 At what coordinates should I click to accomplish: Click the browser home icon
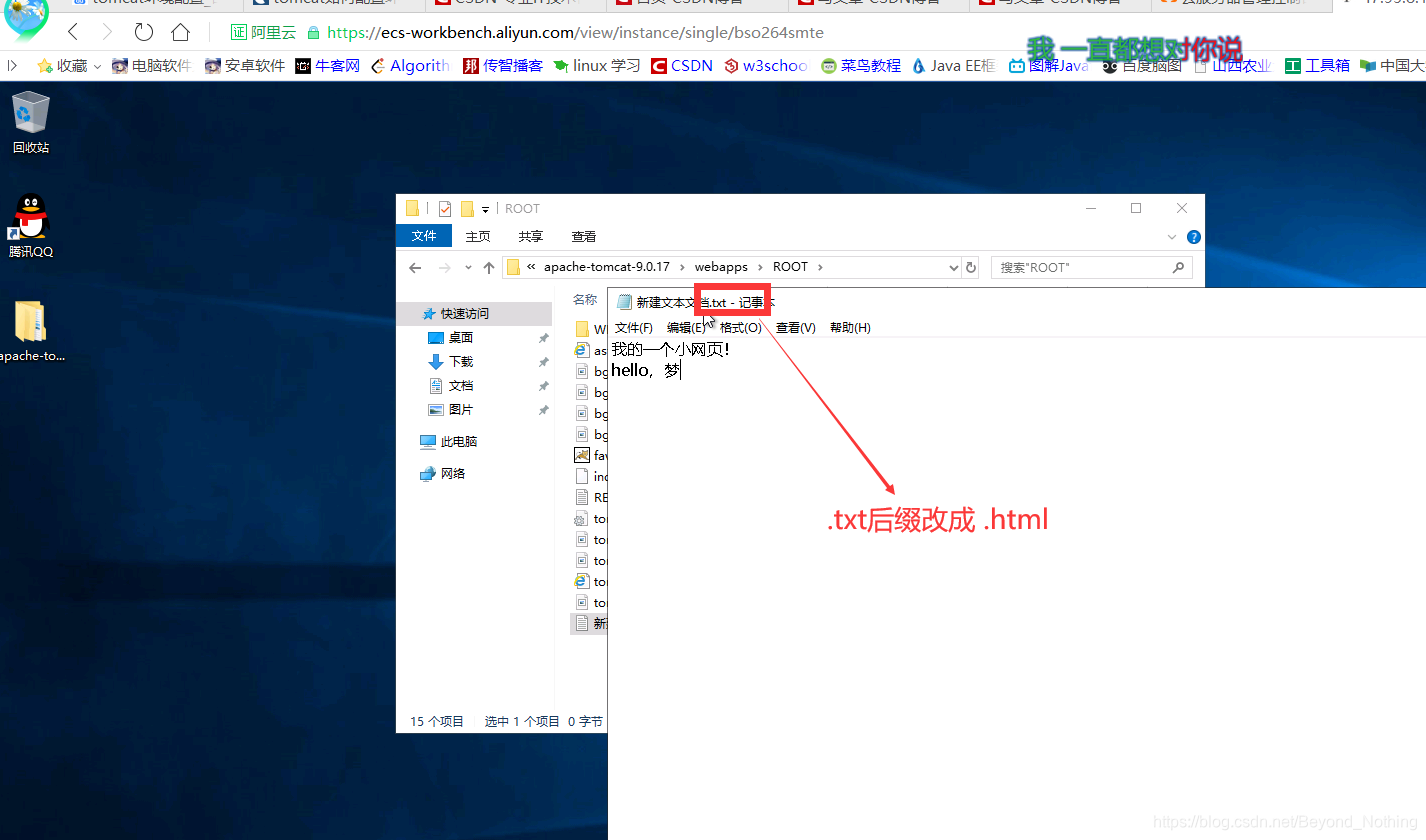(x=179, y=32)
